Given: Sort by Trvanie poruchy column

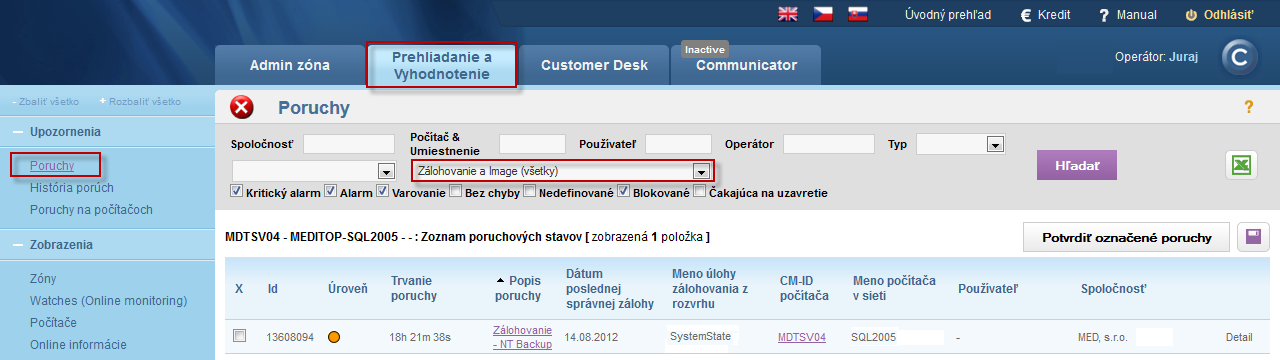Looking at the screenshot, I should 415,288.
